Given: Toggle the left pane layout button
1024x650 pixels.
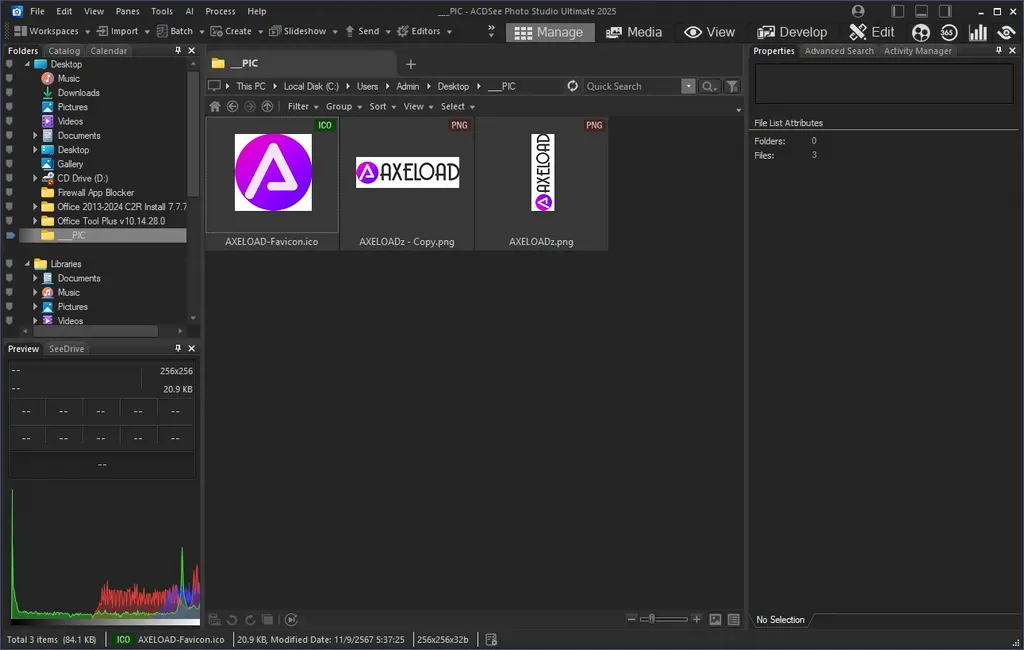Looking at the screenshot, I should point(898,11).
